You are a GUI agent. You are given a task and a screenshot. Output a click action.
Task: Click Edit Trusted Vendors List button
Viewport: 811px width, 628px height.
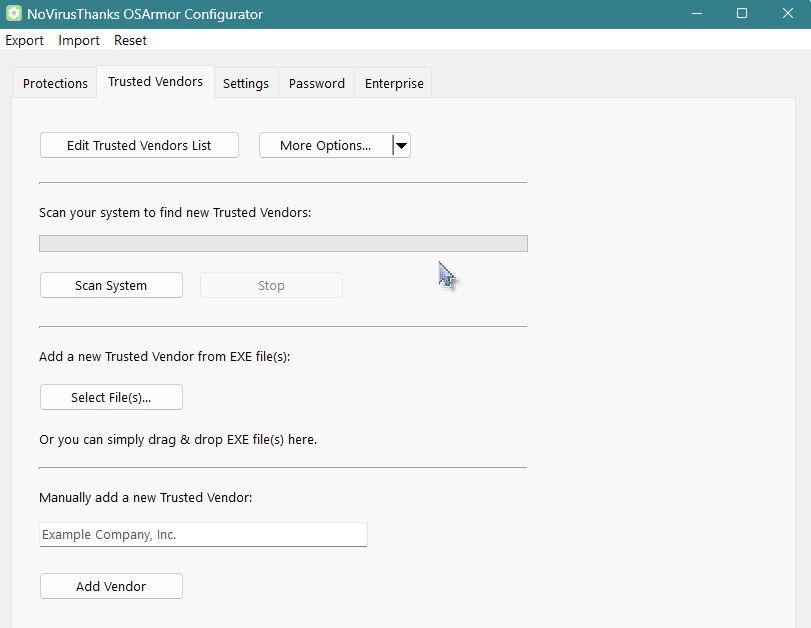[139, 145]
